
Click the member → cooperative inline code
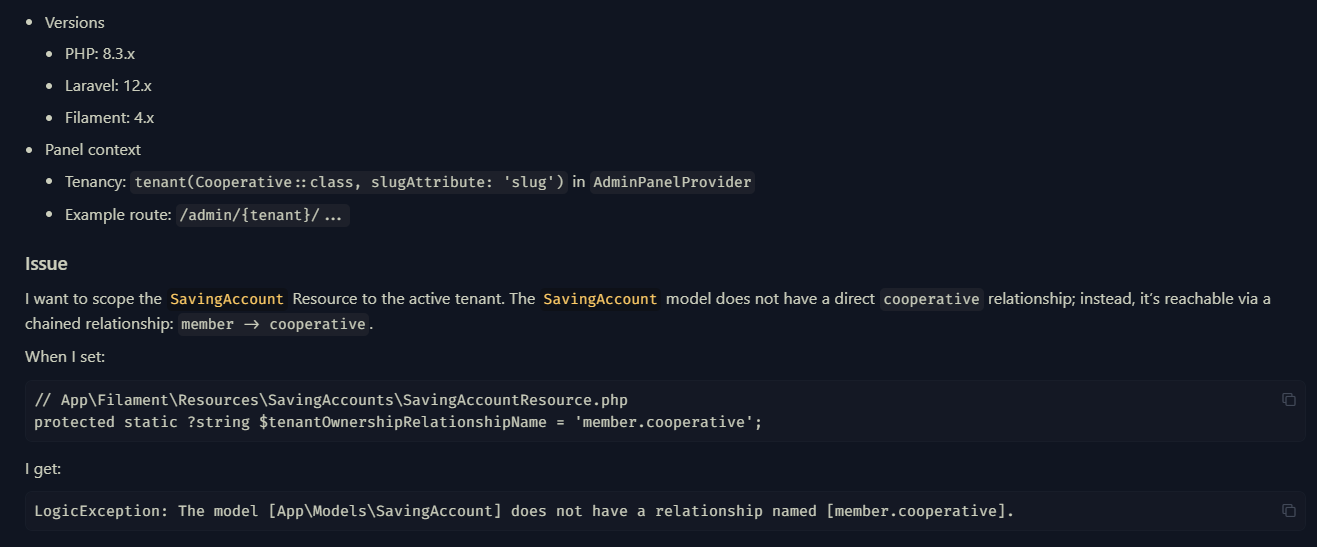tap(274, 324)
